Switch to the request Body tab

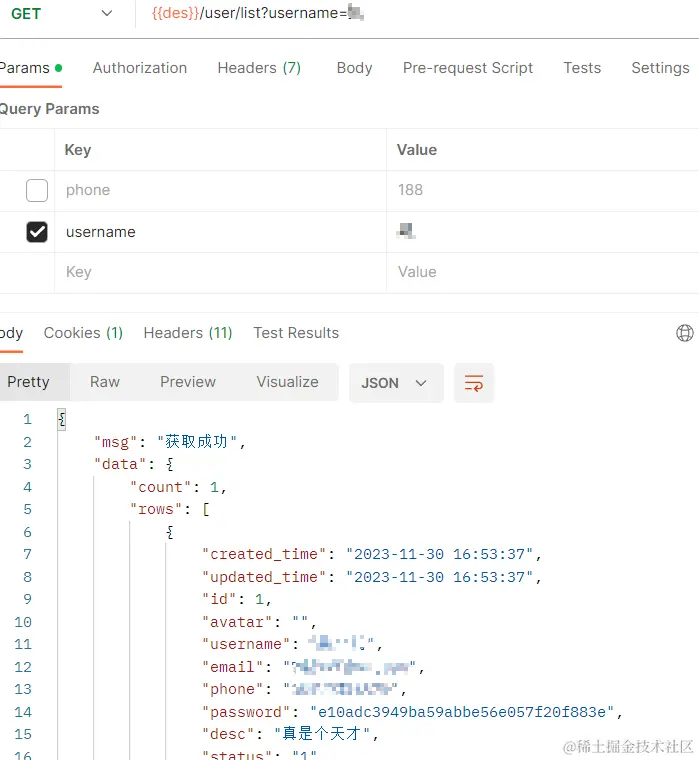(x=354, y=68)
